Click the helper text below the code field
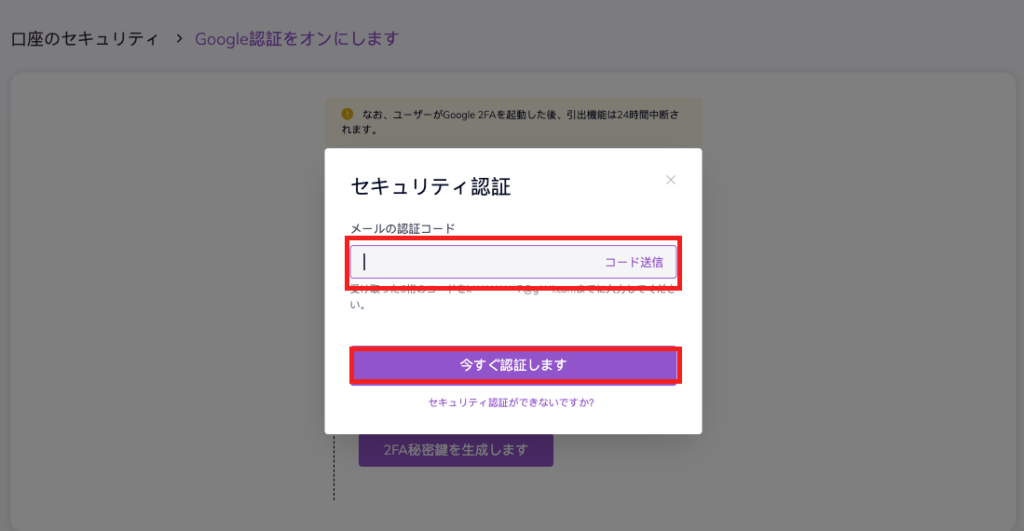 click(x=513, y=297)
